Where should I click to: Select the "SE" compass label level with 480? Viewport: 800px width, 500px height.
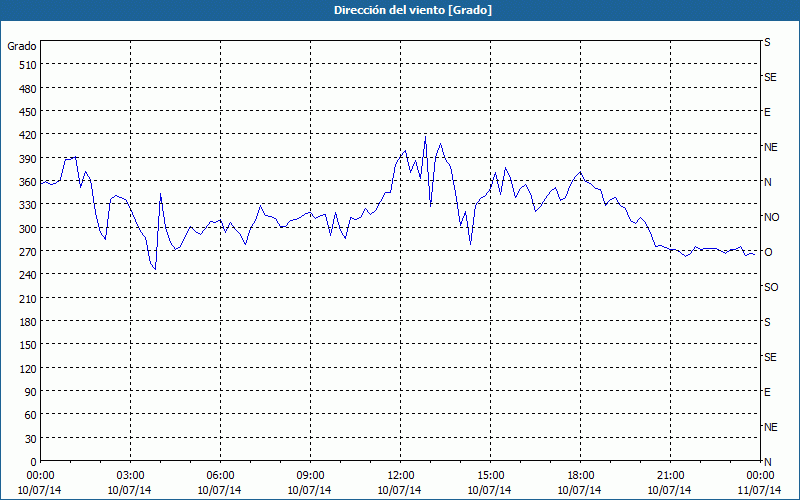[770, 77]
